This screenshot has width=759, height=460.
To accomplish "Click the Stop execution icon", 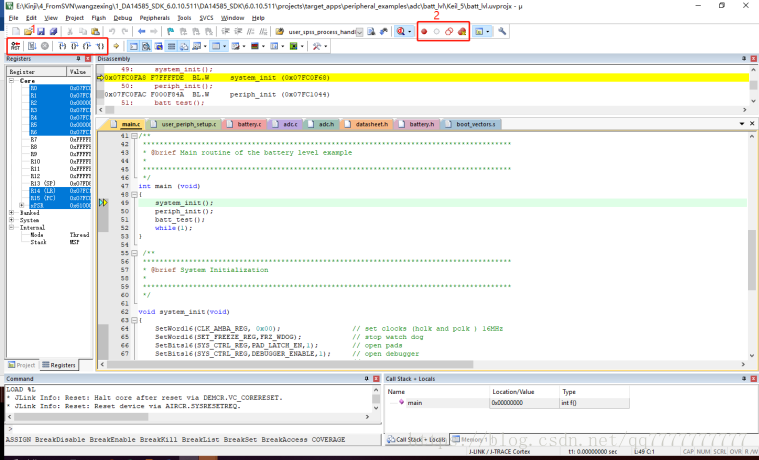I will (x=45, y=46).
